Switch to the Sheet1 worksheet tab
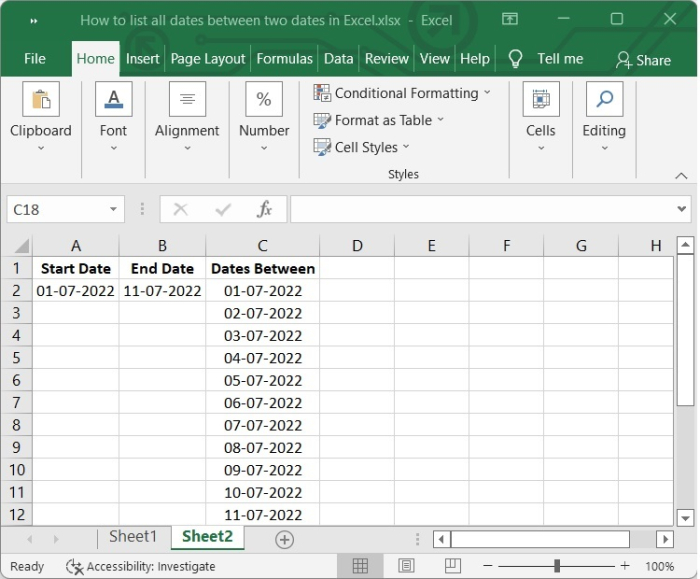The height and width of the screenshot is (579, 700). click(133, 537)
